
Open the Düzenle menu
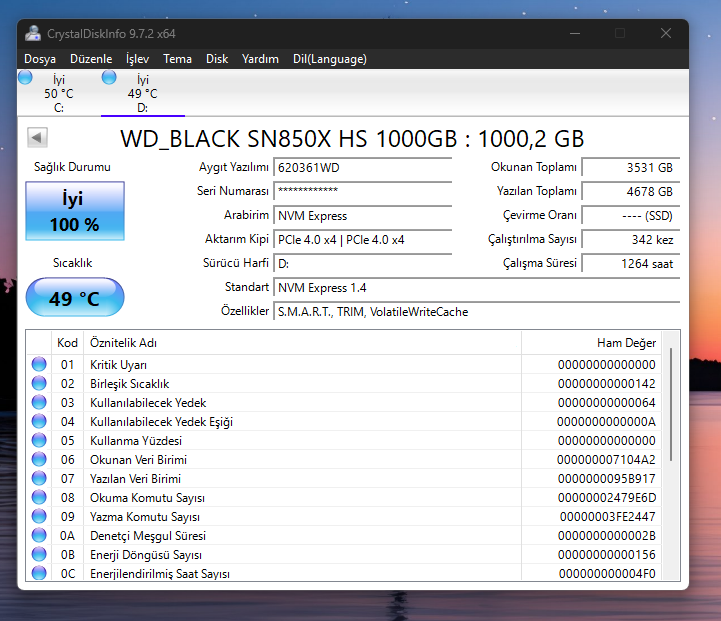91,59
